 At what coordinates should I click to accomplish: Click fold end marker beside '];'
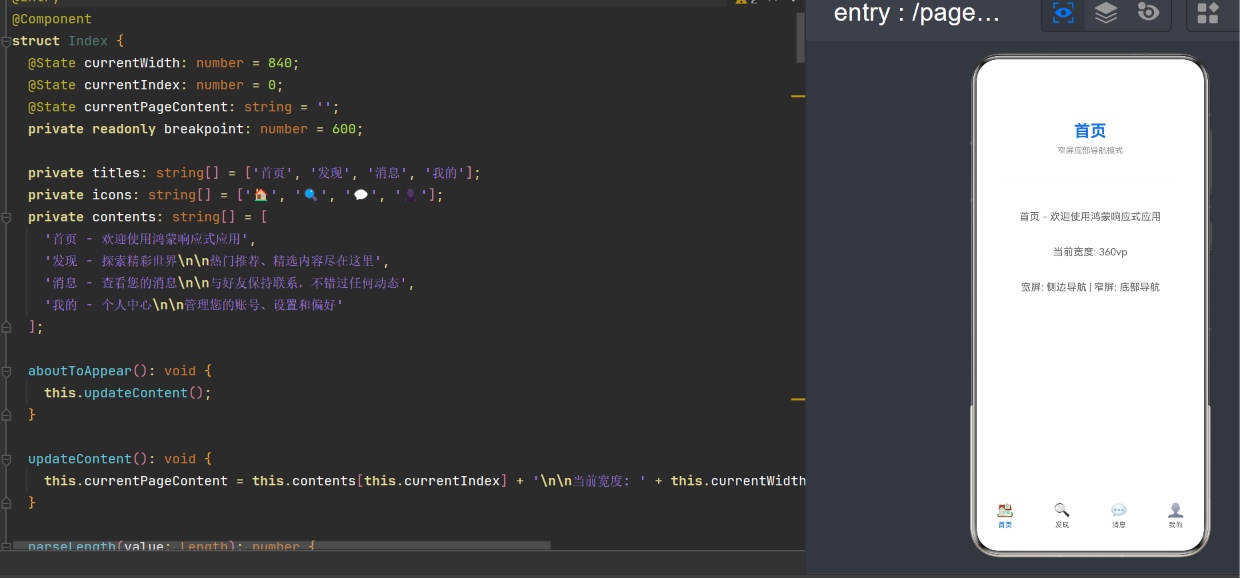pyautogui.click(x=6, y=327)
